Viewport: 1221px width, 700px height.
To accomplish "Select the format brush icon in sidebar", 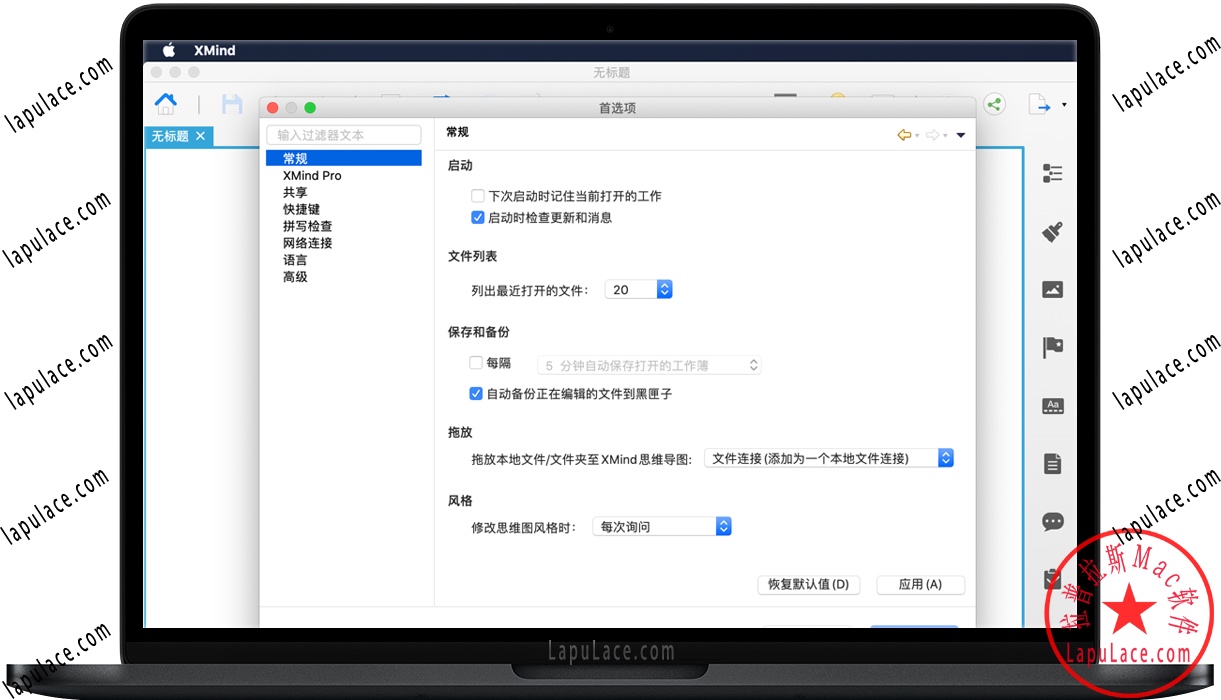I will click(x=1052, y=231).
